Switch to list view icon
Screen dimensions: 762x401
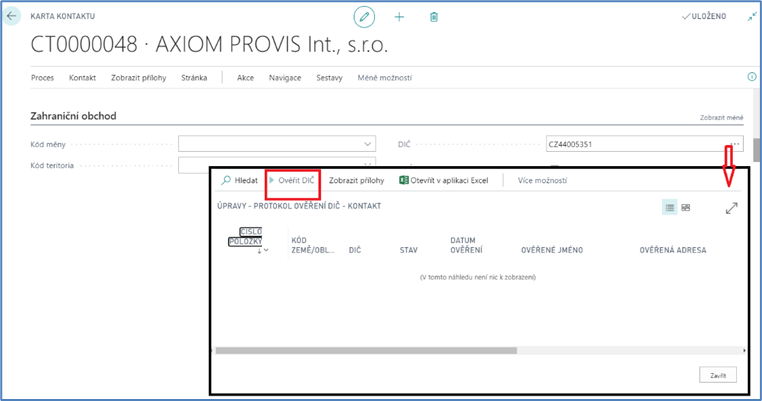(669, 207)
